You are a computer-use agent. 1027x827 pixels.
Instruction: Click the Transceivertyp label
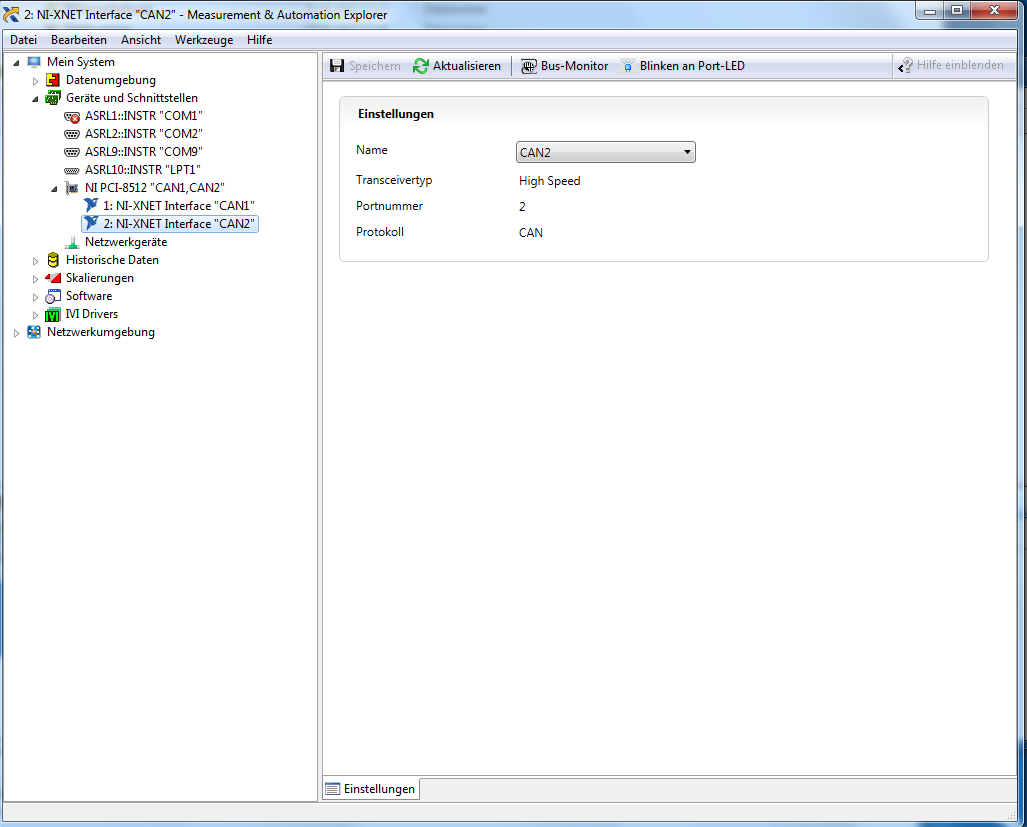pos(394,180)
